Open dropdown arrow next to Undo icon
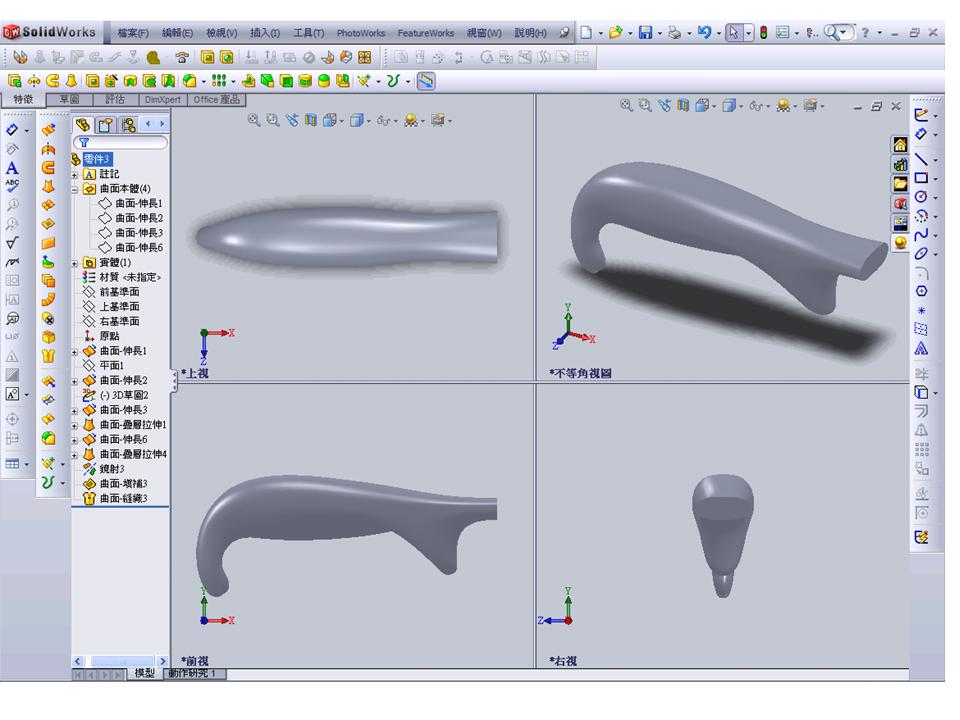This screenshot has width=960, height=720. tap(718, 33)
